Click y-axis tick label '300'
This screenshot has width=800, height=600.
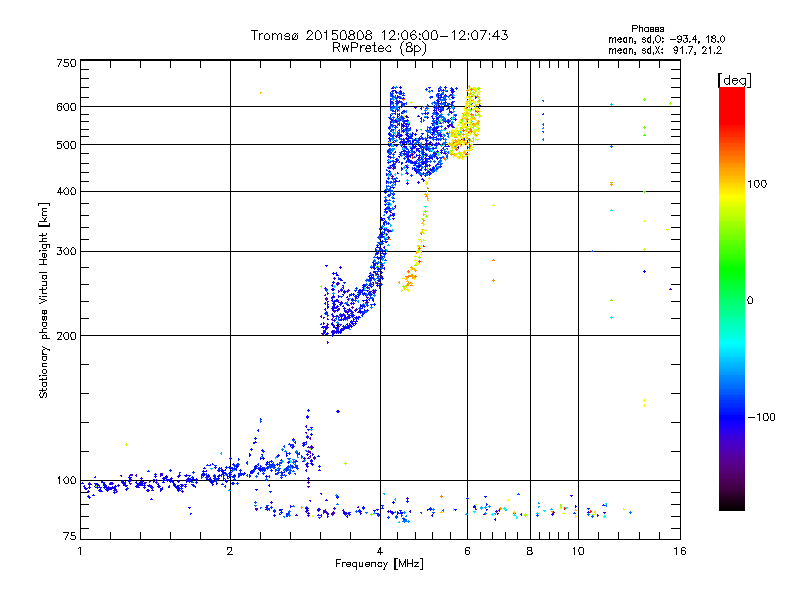pos(66,251)
